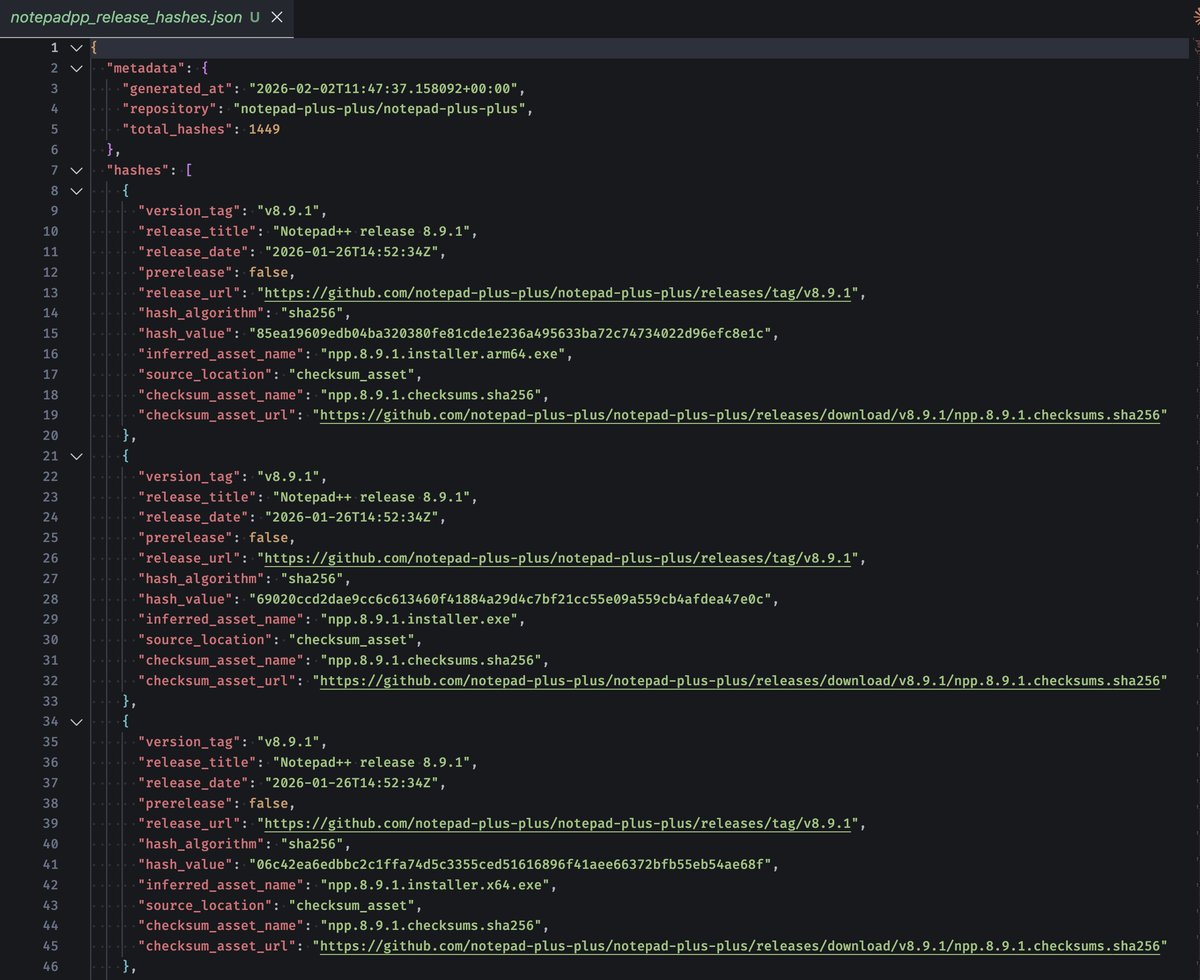Select line number 46 in the gutter

52,966
